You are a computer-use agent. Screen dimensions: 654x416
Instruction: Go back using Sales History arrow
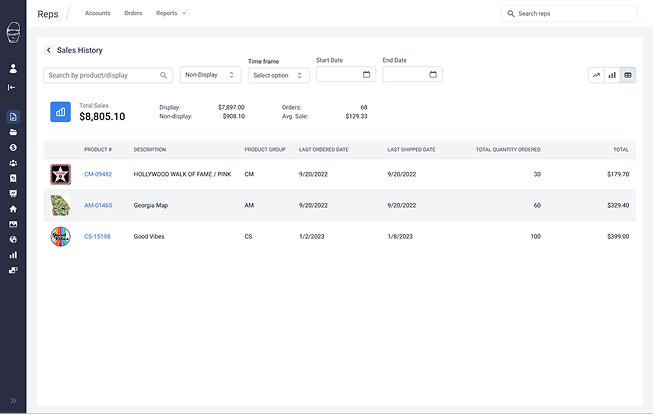pyautogui.click(x=49, y=50)
